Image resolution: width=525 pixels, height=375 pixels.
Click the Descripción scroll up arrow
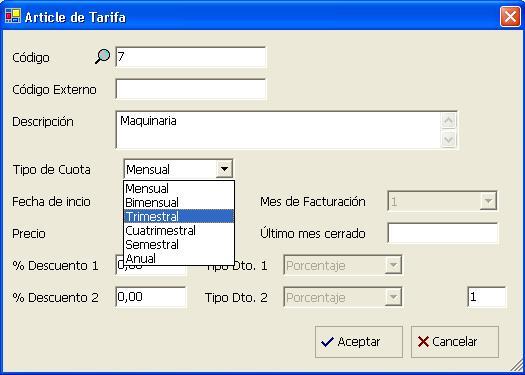point(448,121)
